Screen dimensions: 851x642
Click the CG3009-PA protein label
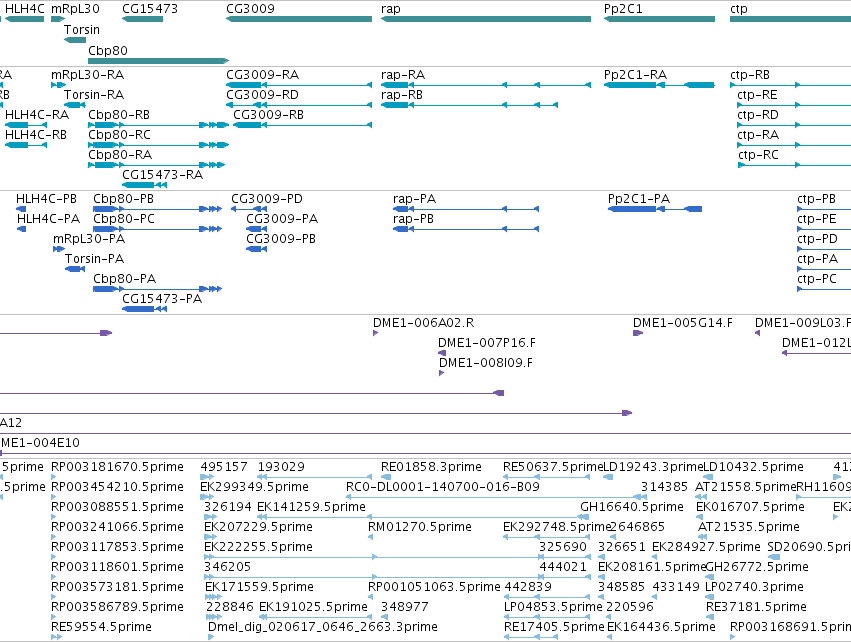coord(282,218)
